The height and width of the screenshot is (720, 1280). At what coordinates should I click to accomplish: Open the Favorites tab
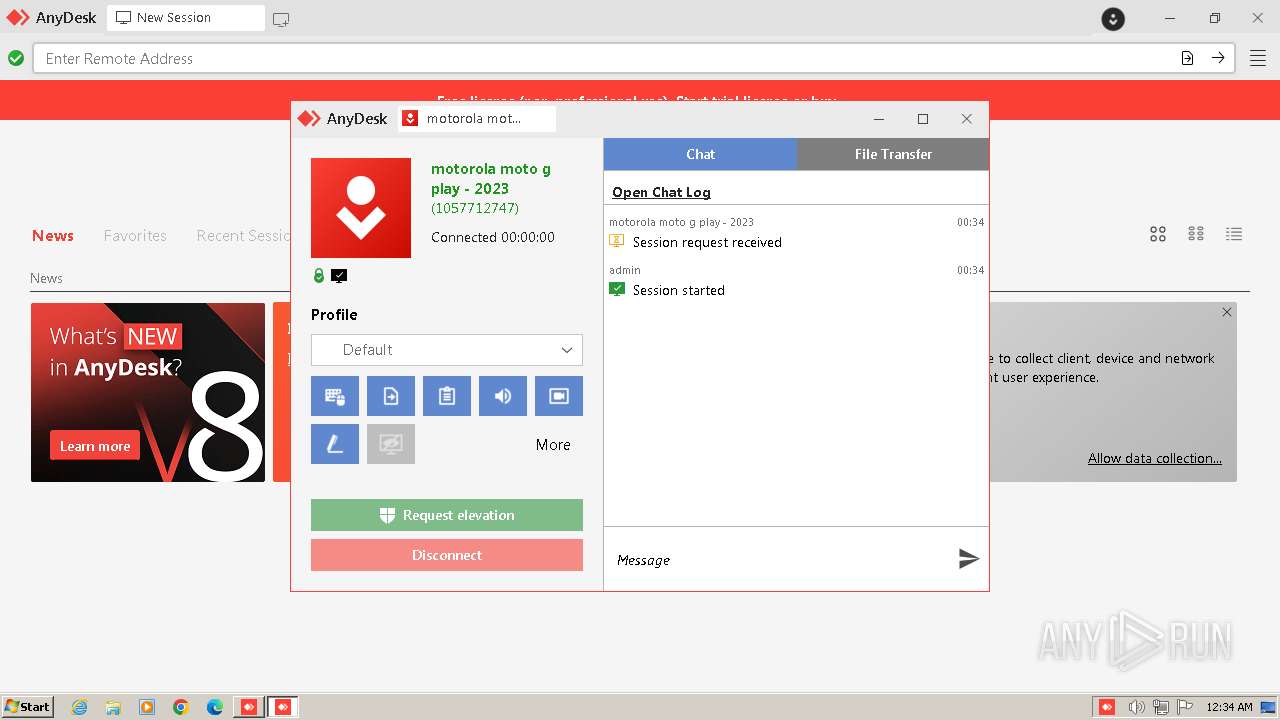pyautogui.click(x=135, y=236)
